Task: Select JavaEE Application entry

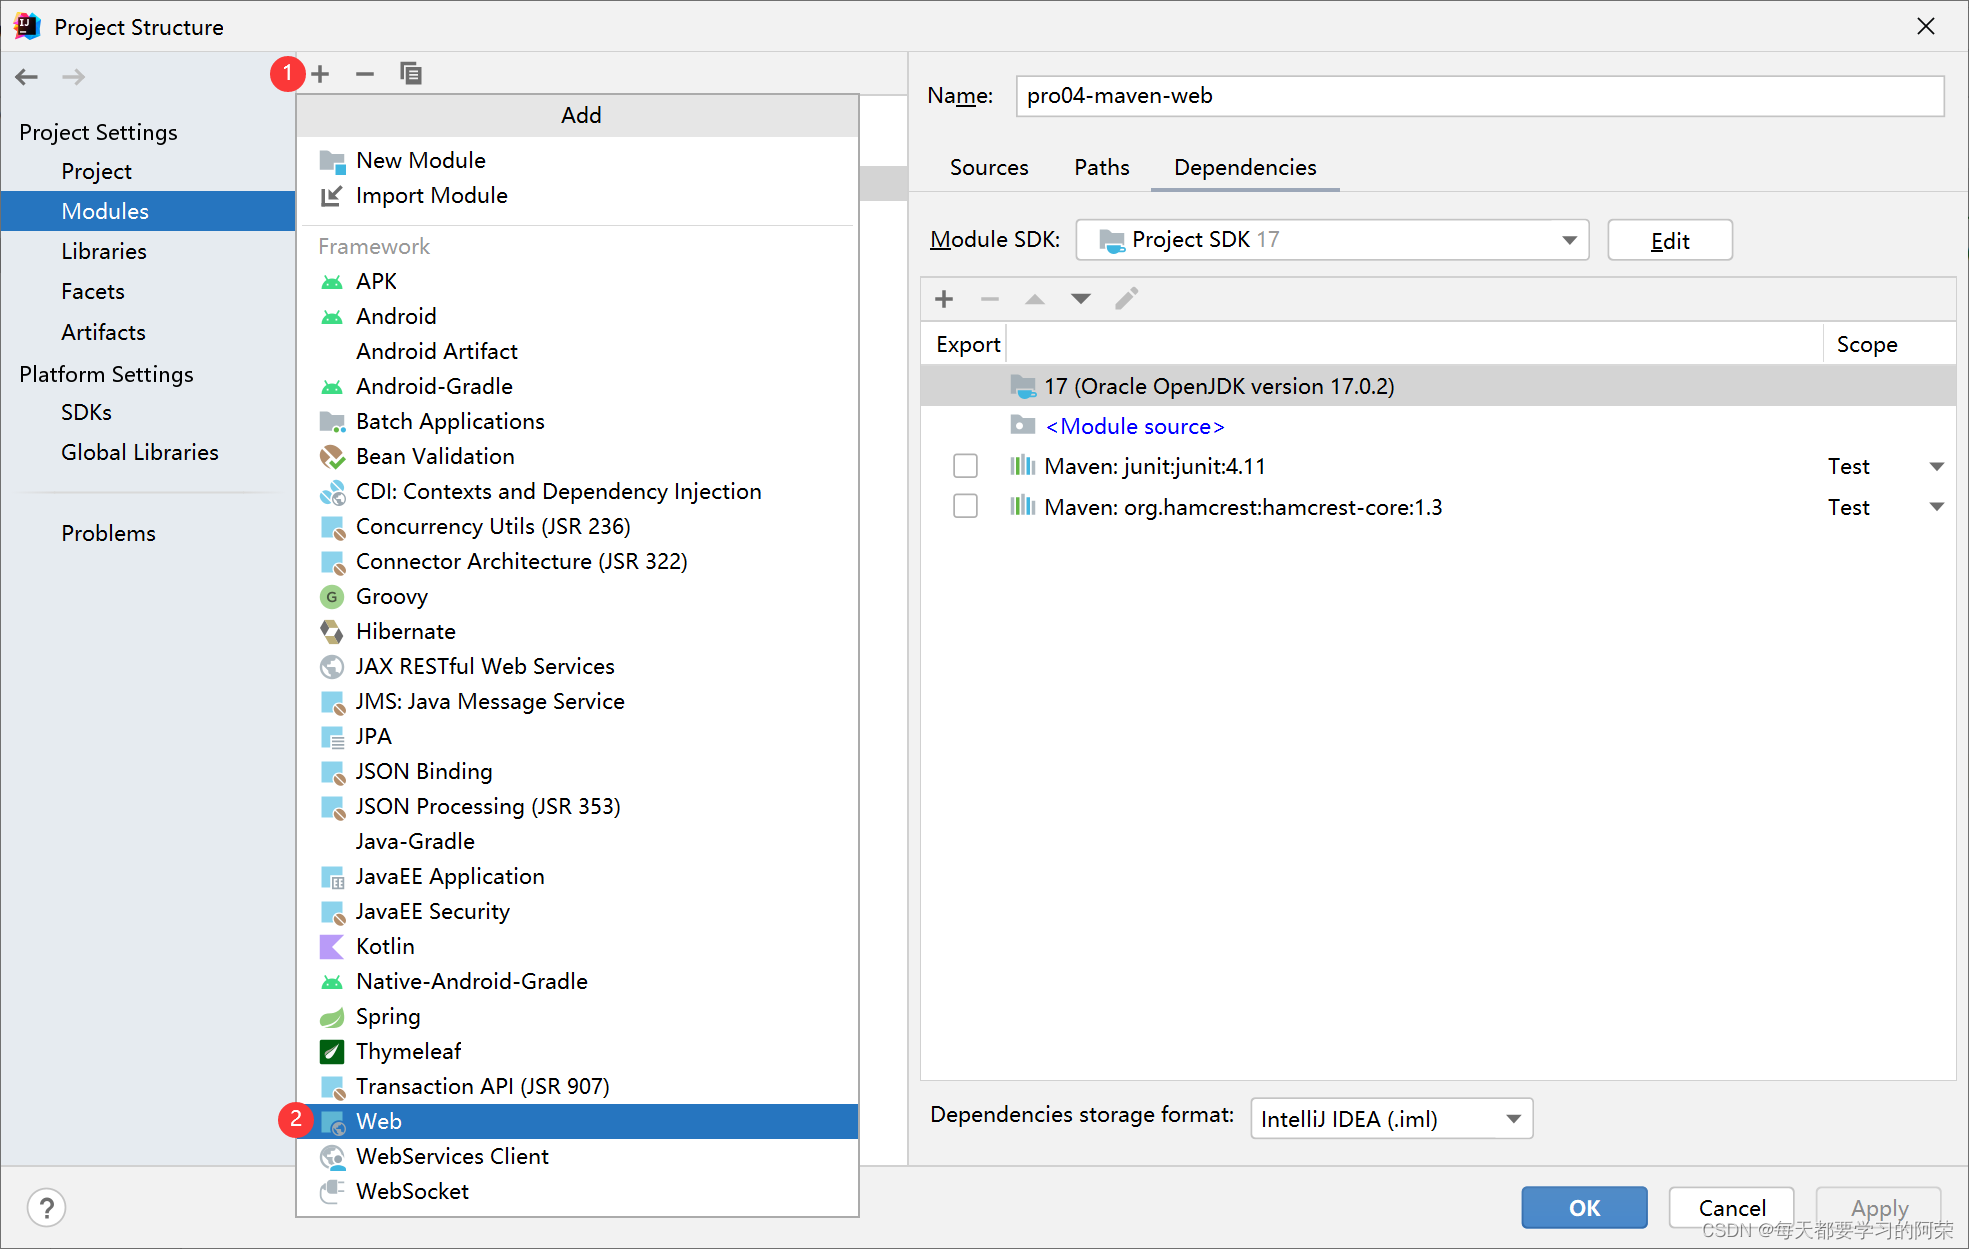Action: tap(578, 876)
